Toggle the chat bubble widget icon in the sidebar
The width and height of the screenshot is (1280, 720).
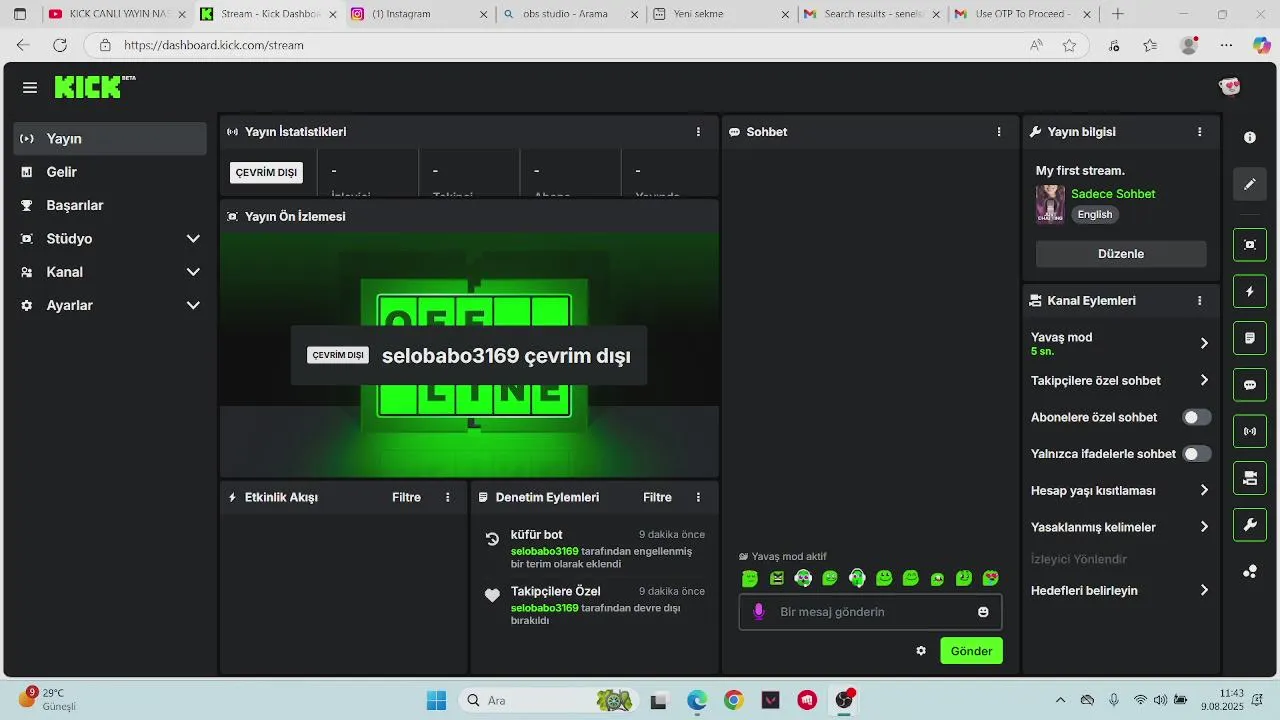coord(1250,385)
